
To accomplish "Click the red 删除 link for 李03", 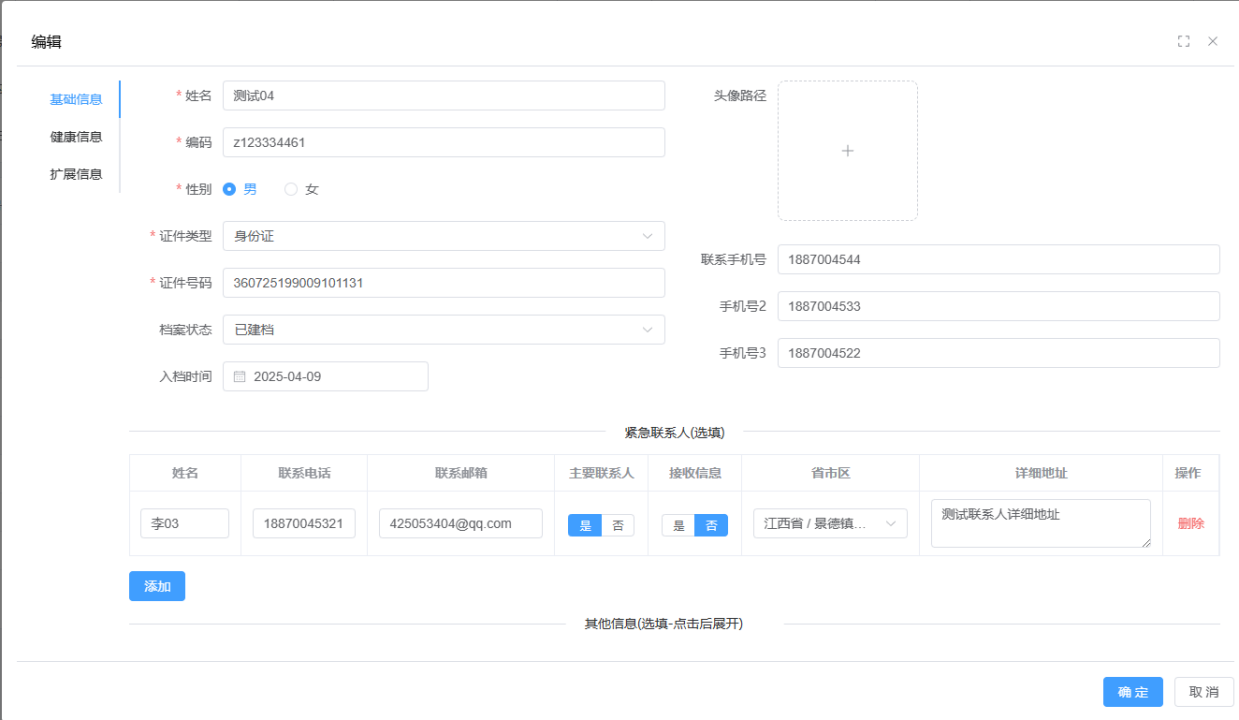I will pyautogui.click(x=1191, y=523).
